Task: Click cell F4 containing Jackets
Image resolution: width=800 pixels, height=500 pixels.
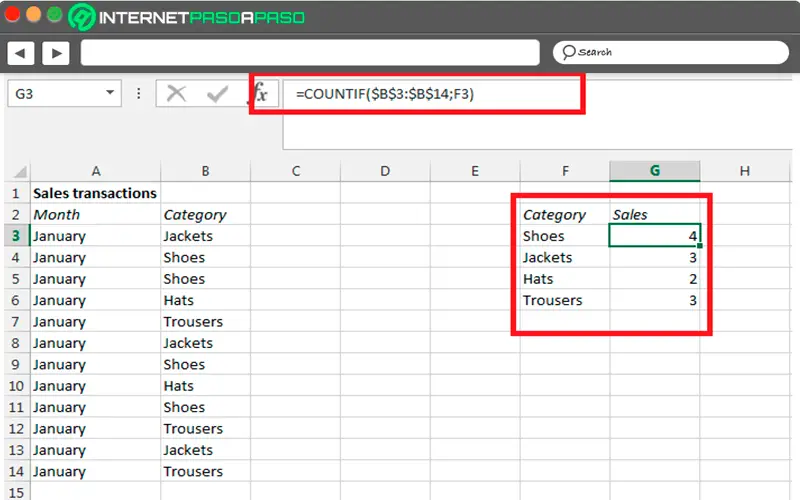Action: coord(565,258)
